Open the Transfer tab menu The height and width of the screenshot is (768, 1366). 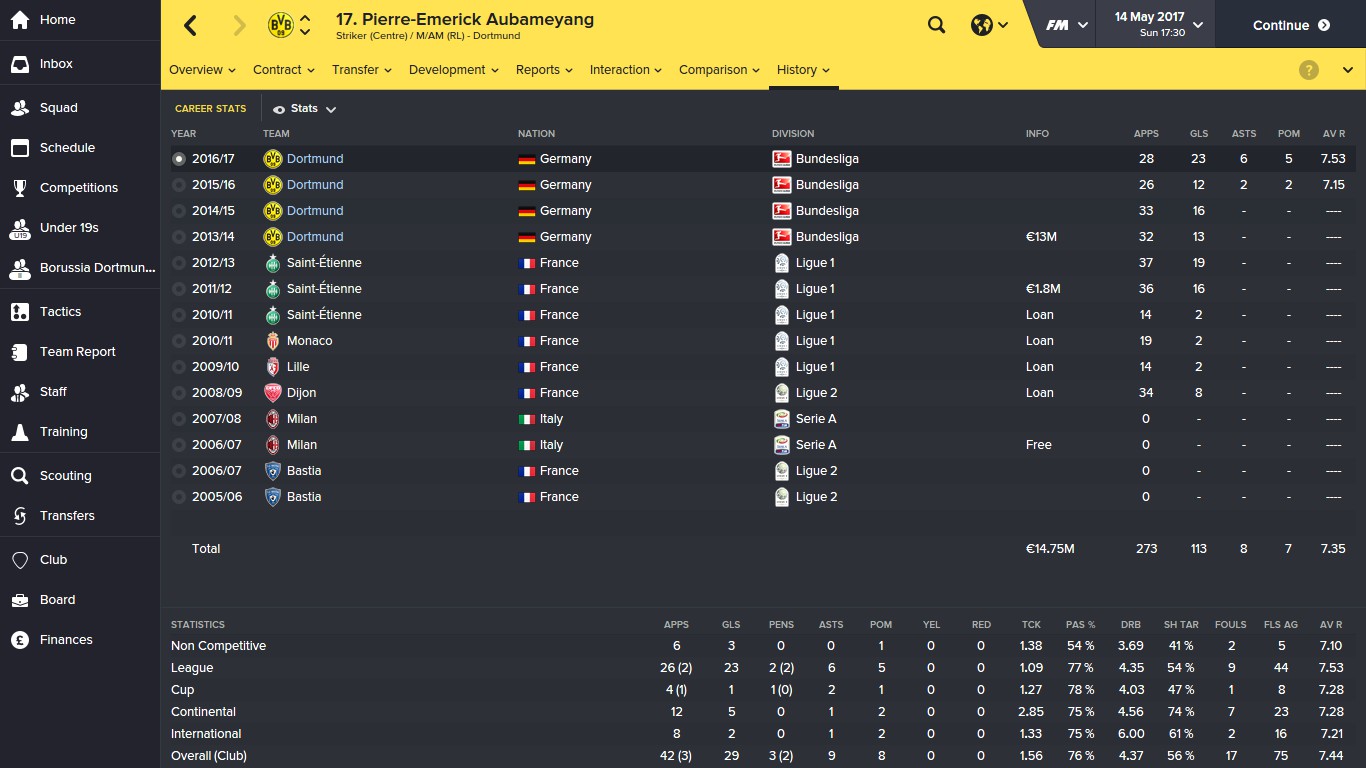click(361, 70)
